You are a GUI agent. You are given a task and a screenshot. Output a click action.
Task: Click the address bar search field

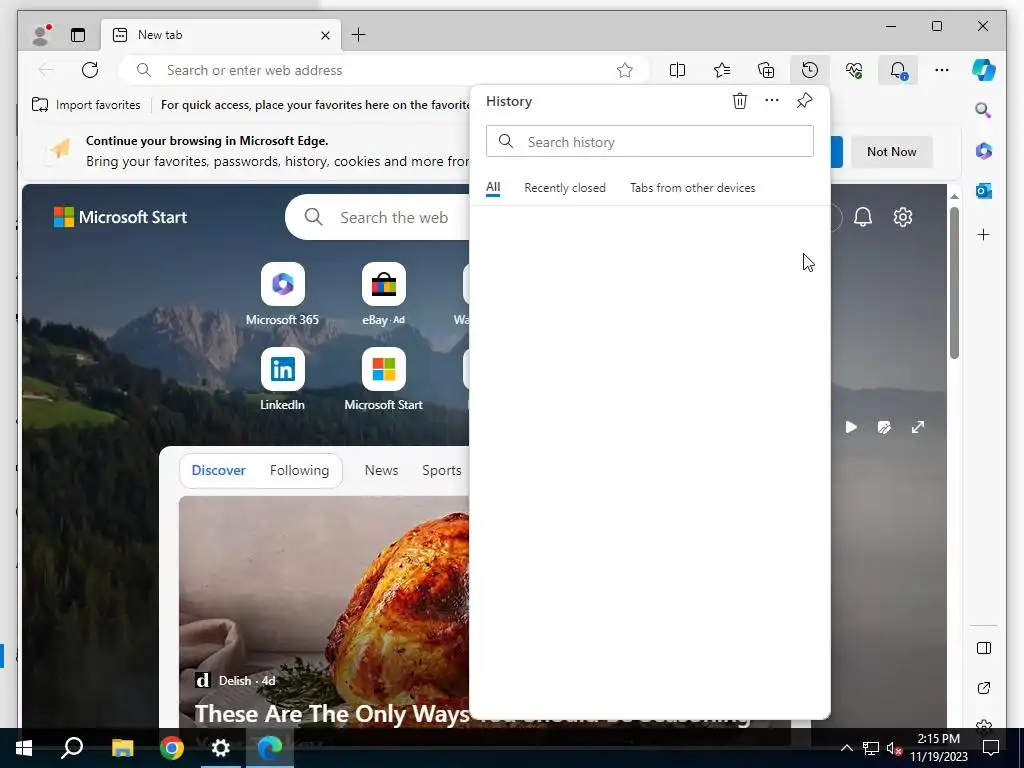pos(384,70)
